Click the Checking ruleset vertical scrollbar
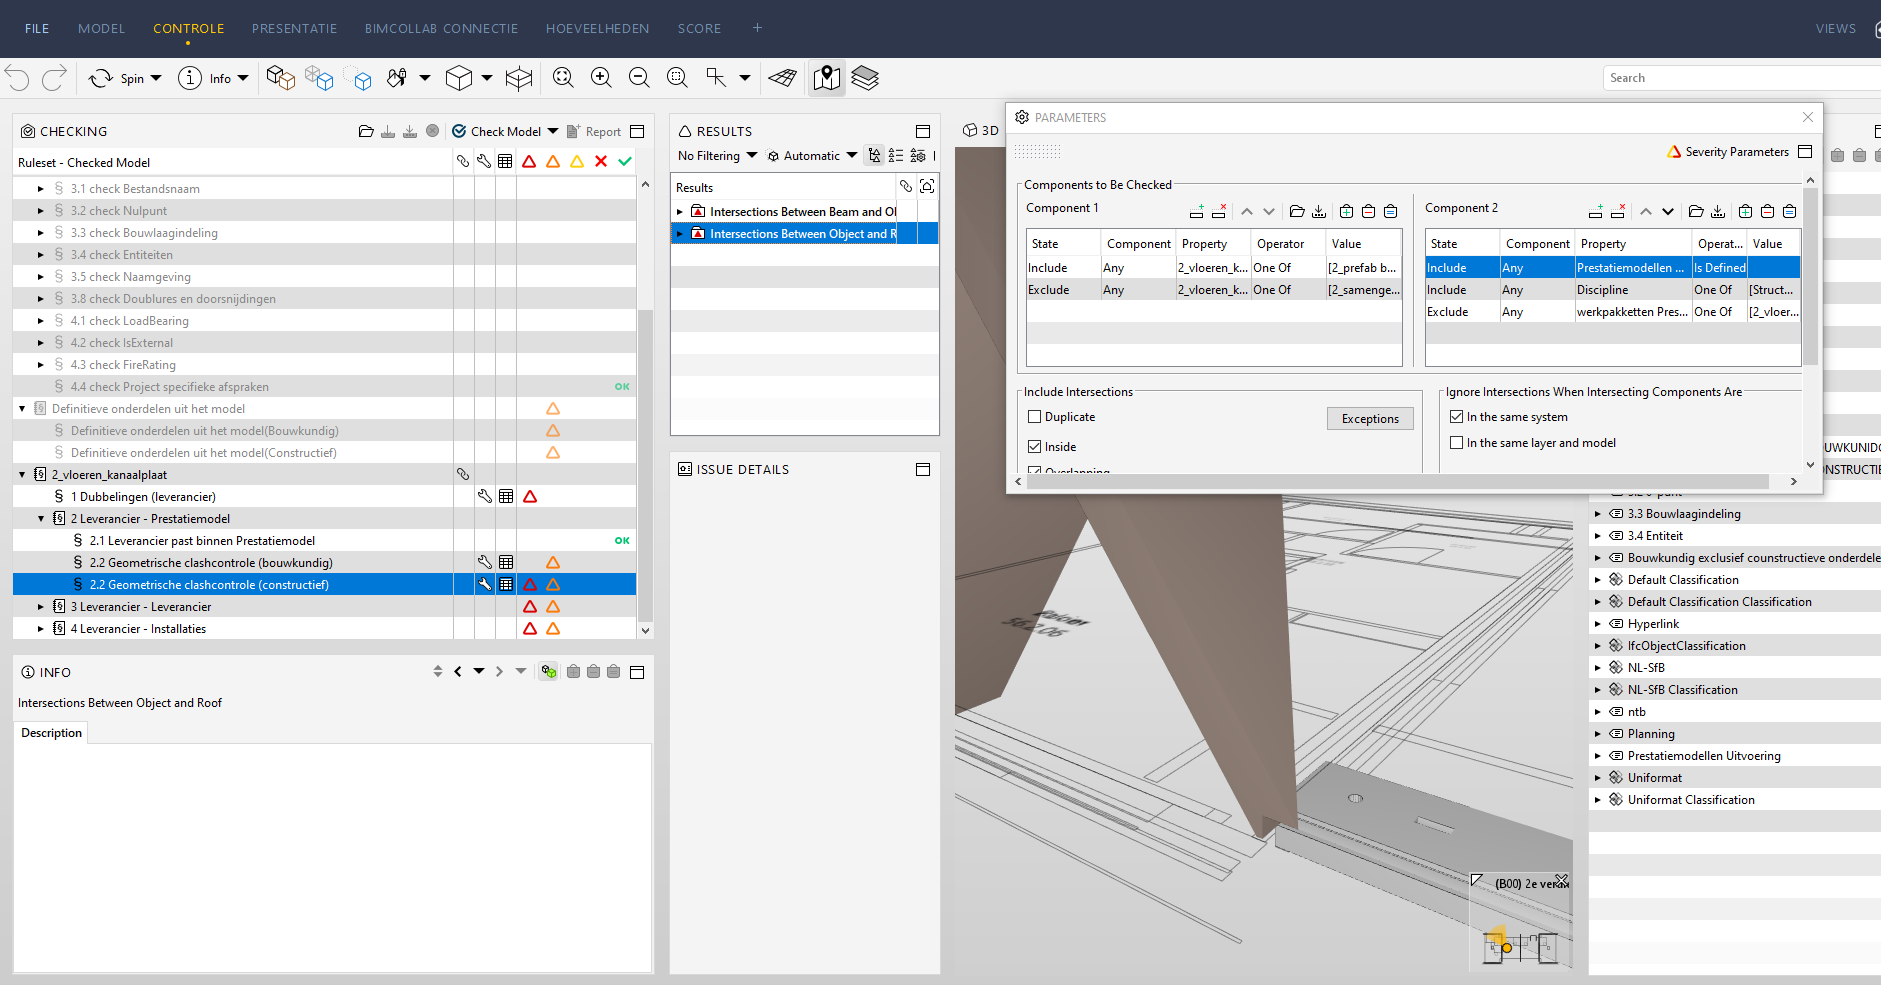 (645, 465)
